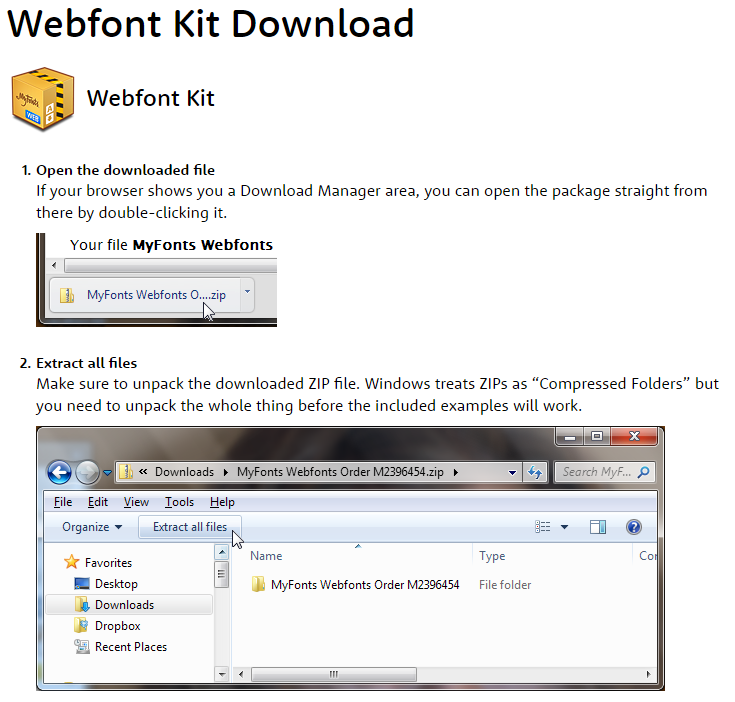
Task: Click the Webfont Kit box icon
Action: click(x=43, y=98)
